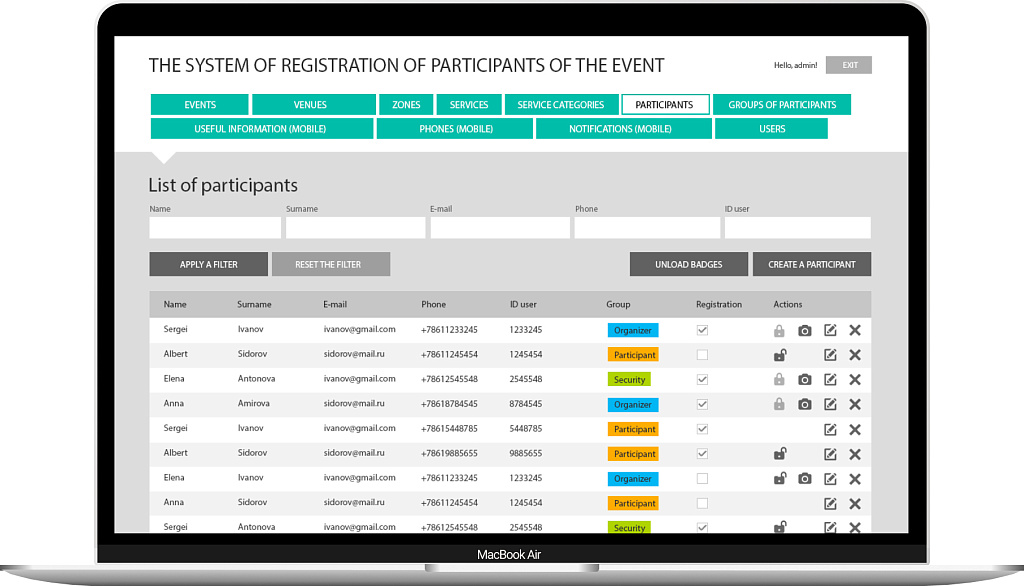Select the Phone filter input

pos(647,228)
